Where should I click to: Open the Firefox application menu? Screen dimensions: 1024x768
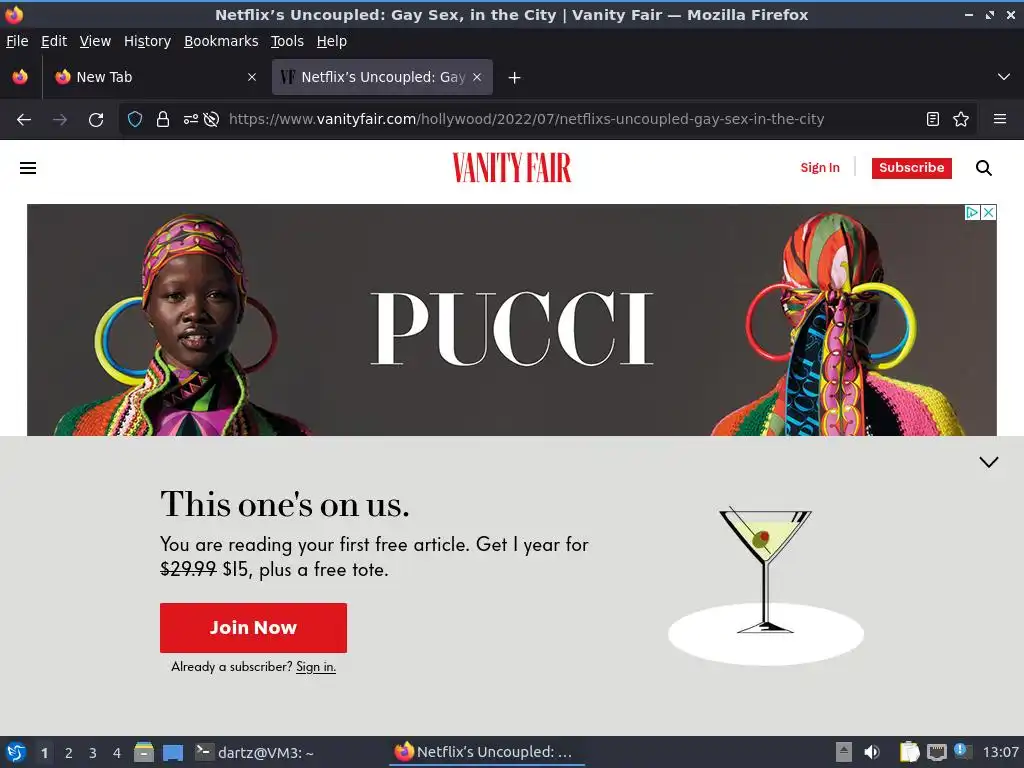[1000, 119]
